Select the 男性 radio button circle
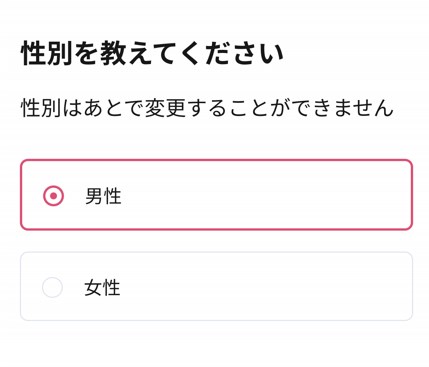This screenshot has height=367, width=429. [53, 196]
